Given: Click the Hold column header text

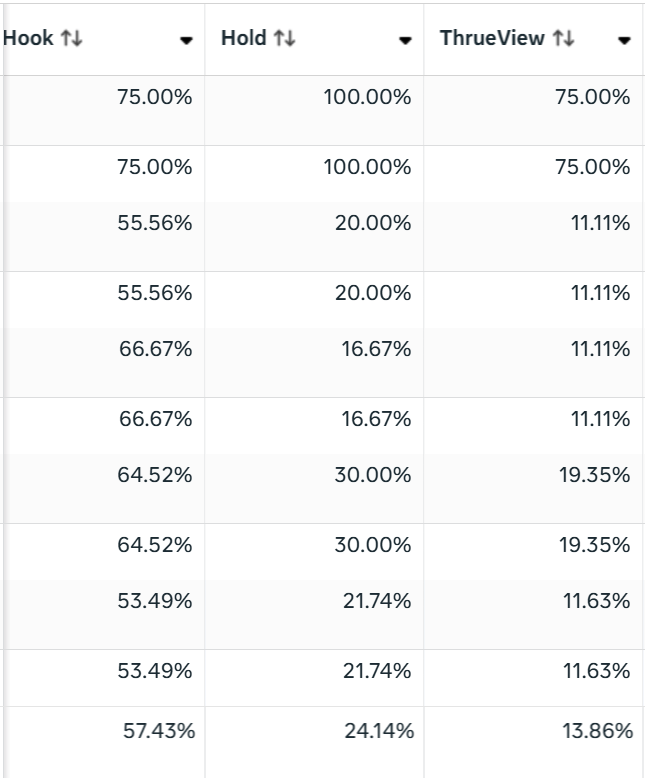Looking at the screenshot, I should point(244,39).
